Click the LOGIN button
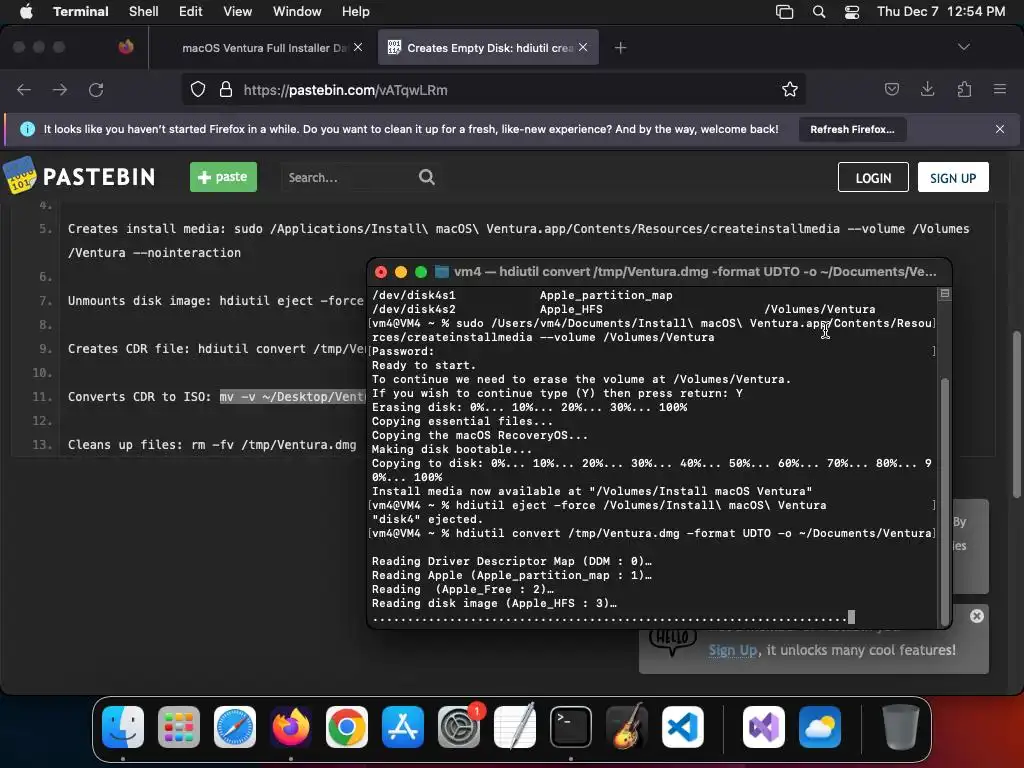This screenshot has height=768, width=1024. pyautogui.click(x=873, y=178)
